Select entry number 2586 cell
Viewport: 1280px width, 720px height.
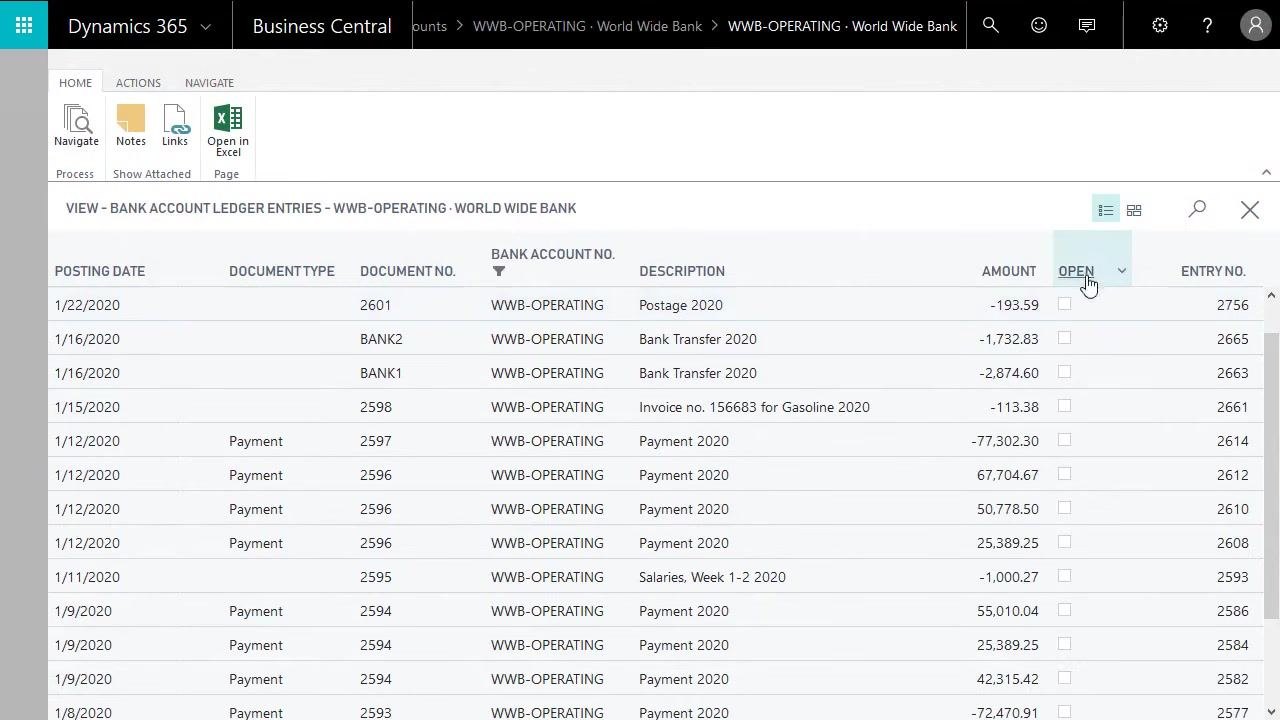[x=1232, y=611]
